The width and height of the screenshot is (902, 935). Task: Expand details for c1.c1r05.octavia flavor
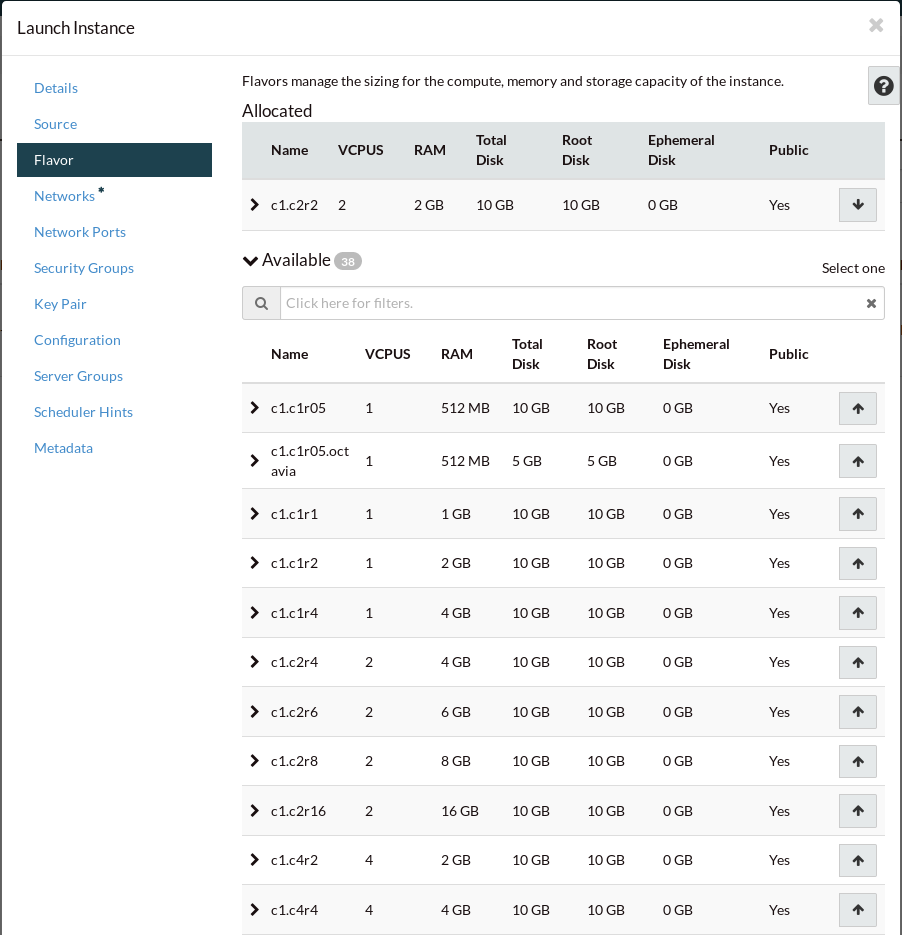[254, 461]
